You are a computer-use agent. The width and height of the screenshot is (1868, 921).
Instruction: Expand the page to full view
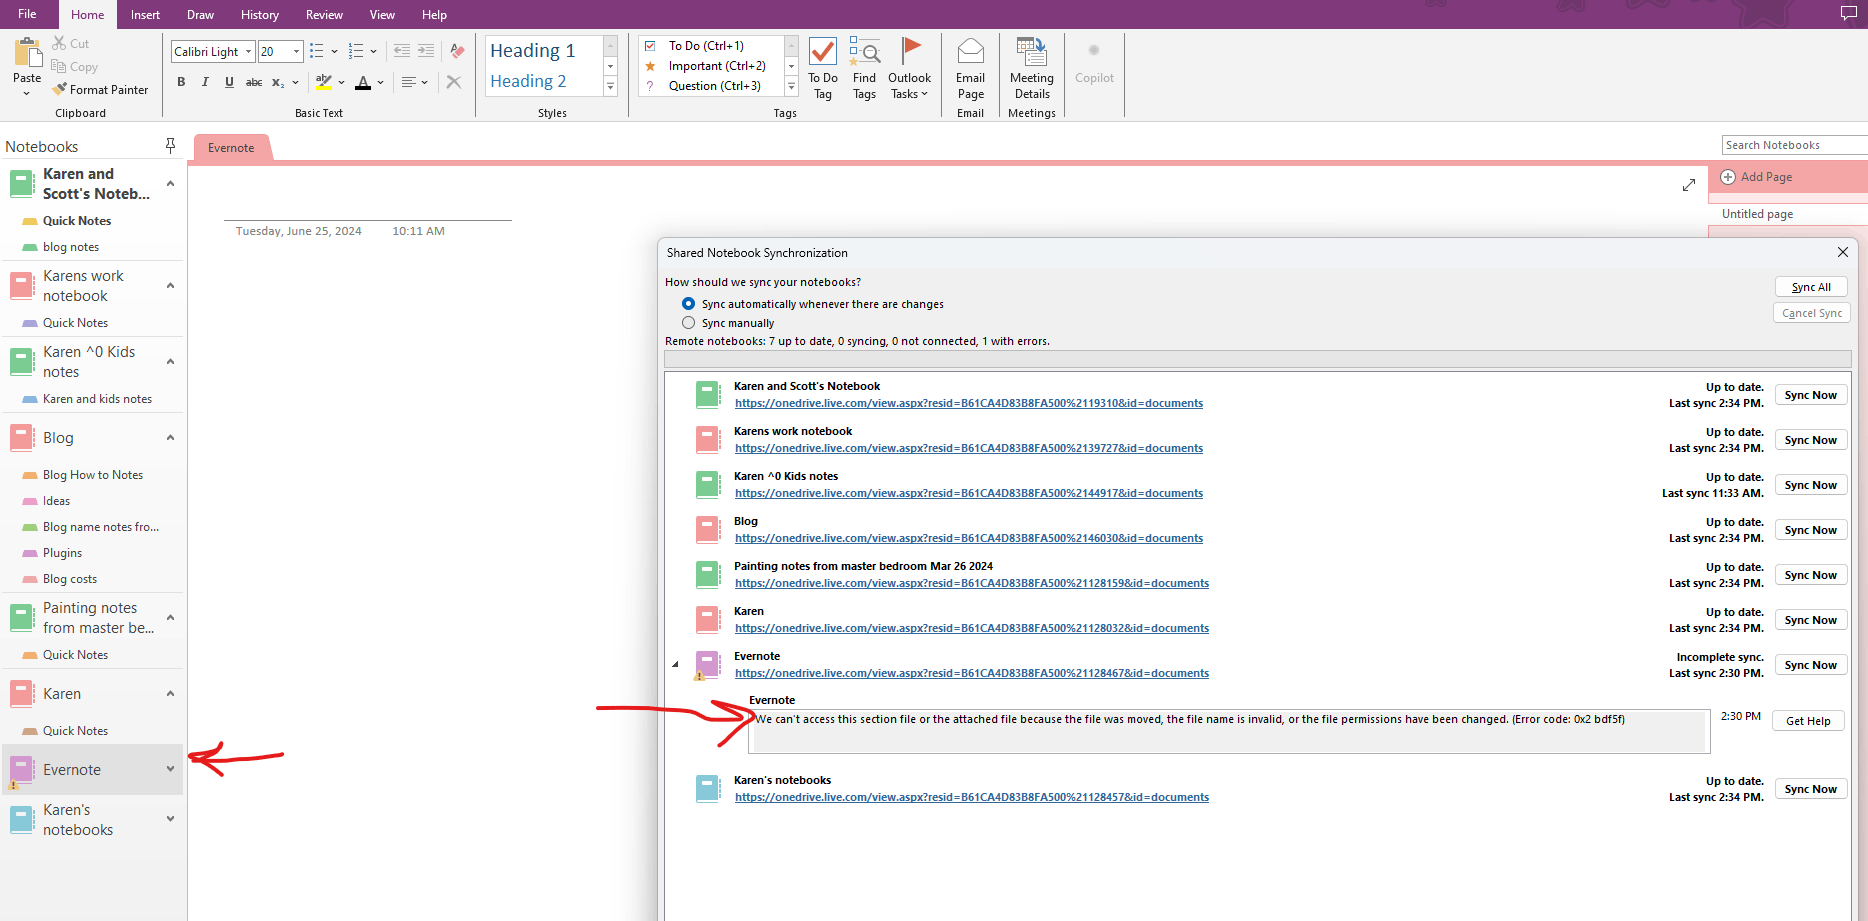pos(1689,185)
